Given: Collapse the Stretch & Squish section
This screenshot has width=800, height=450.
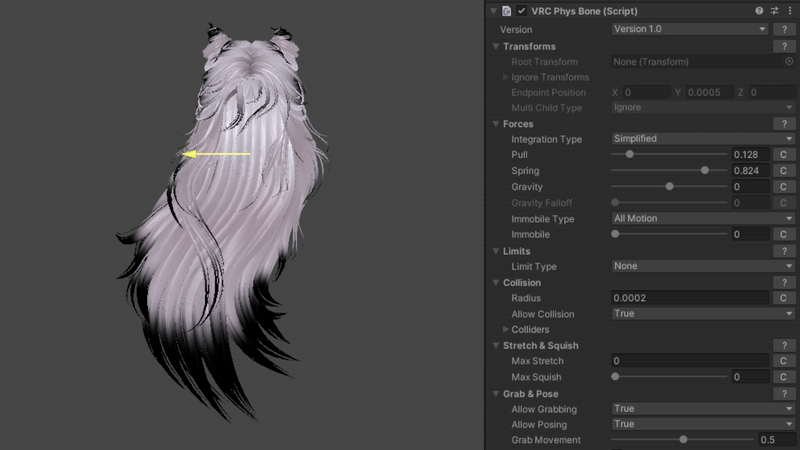Looking at the screenshot, I should pyautogui.click(x=496, y=345).
